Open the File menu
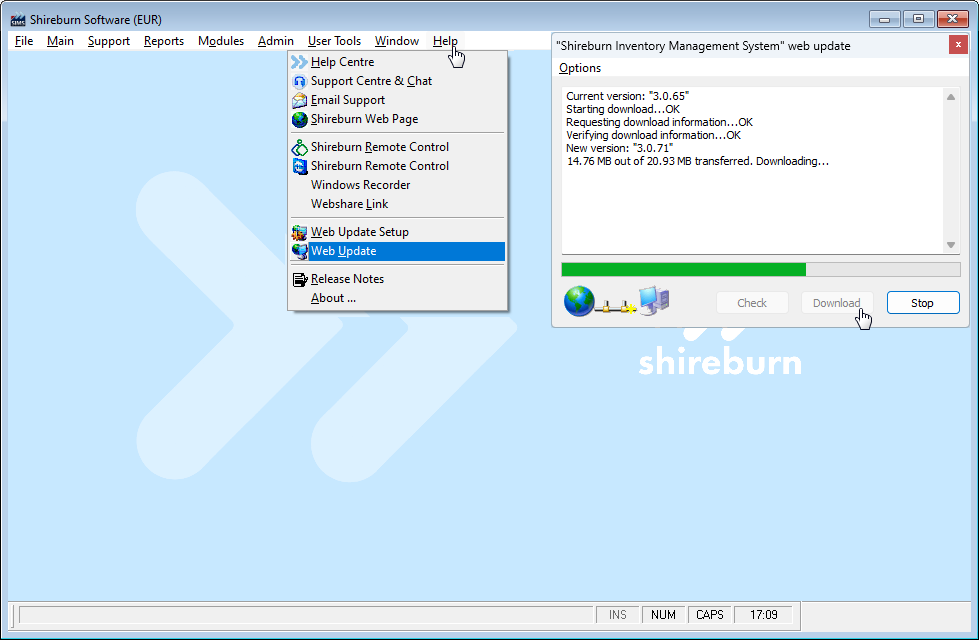 tap(24, 41)
